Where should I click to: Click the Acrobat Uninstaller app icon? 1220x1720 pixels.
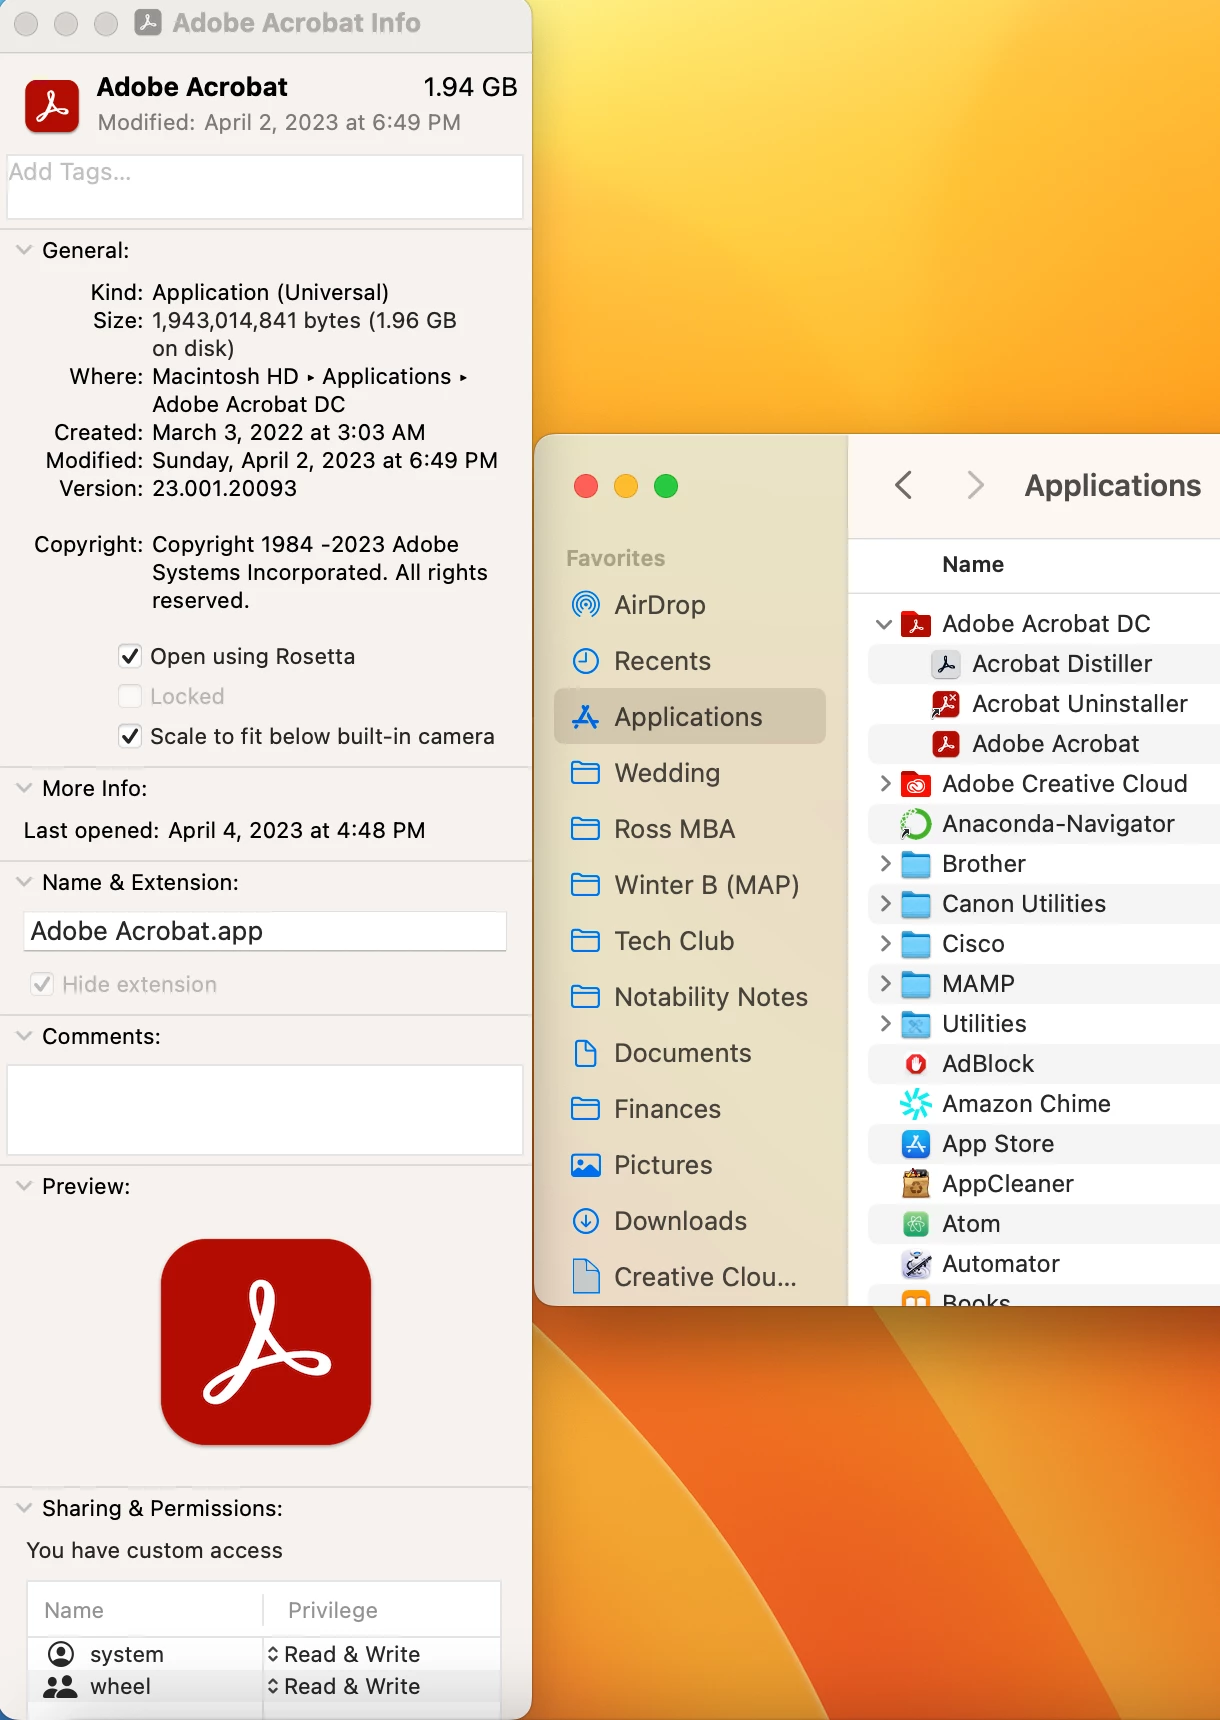coord(946,704)
